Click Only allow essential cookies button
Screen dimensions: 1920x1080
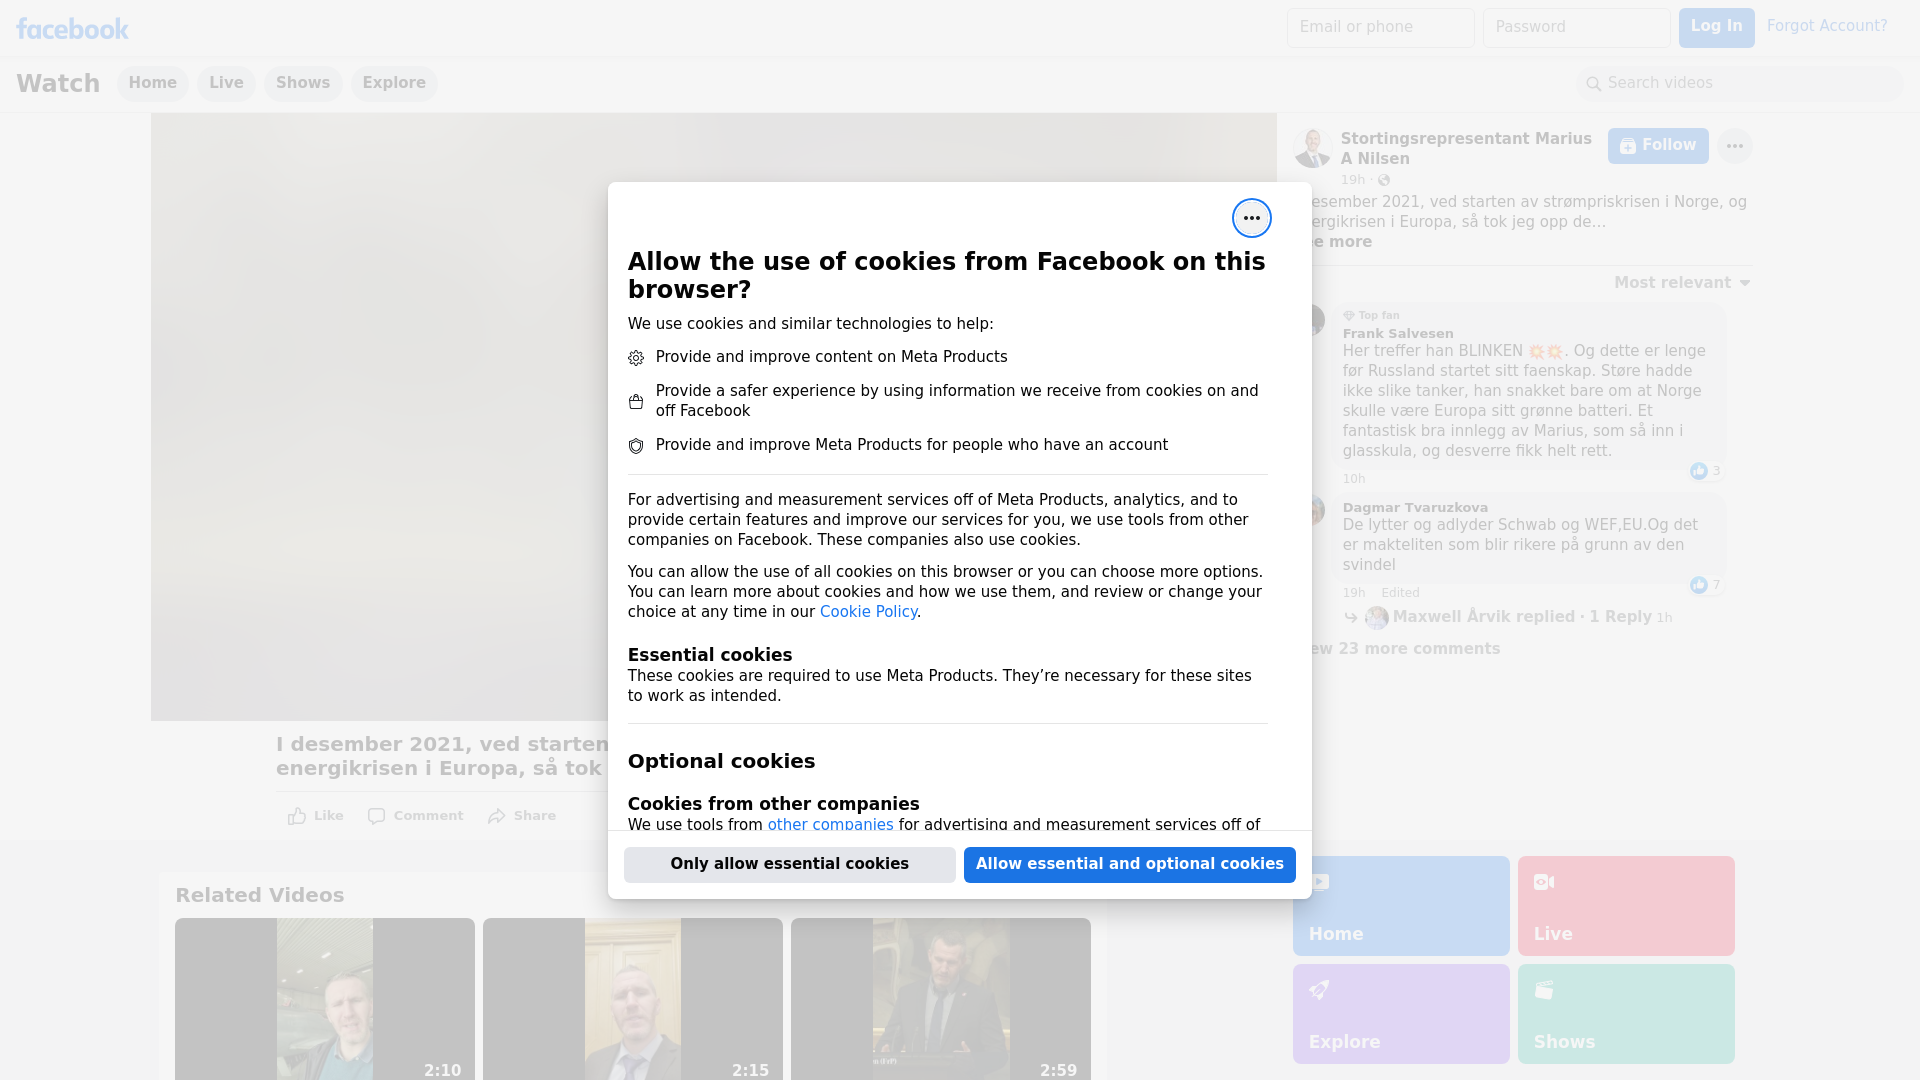pos(789,864)
